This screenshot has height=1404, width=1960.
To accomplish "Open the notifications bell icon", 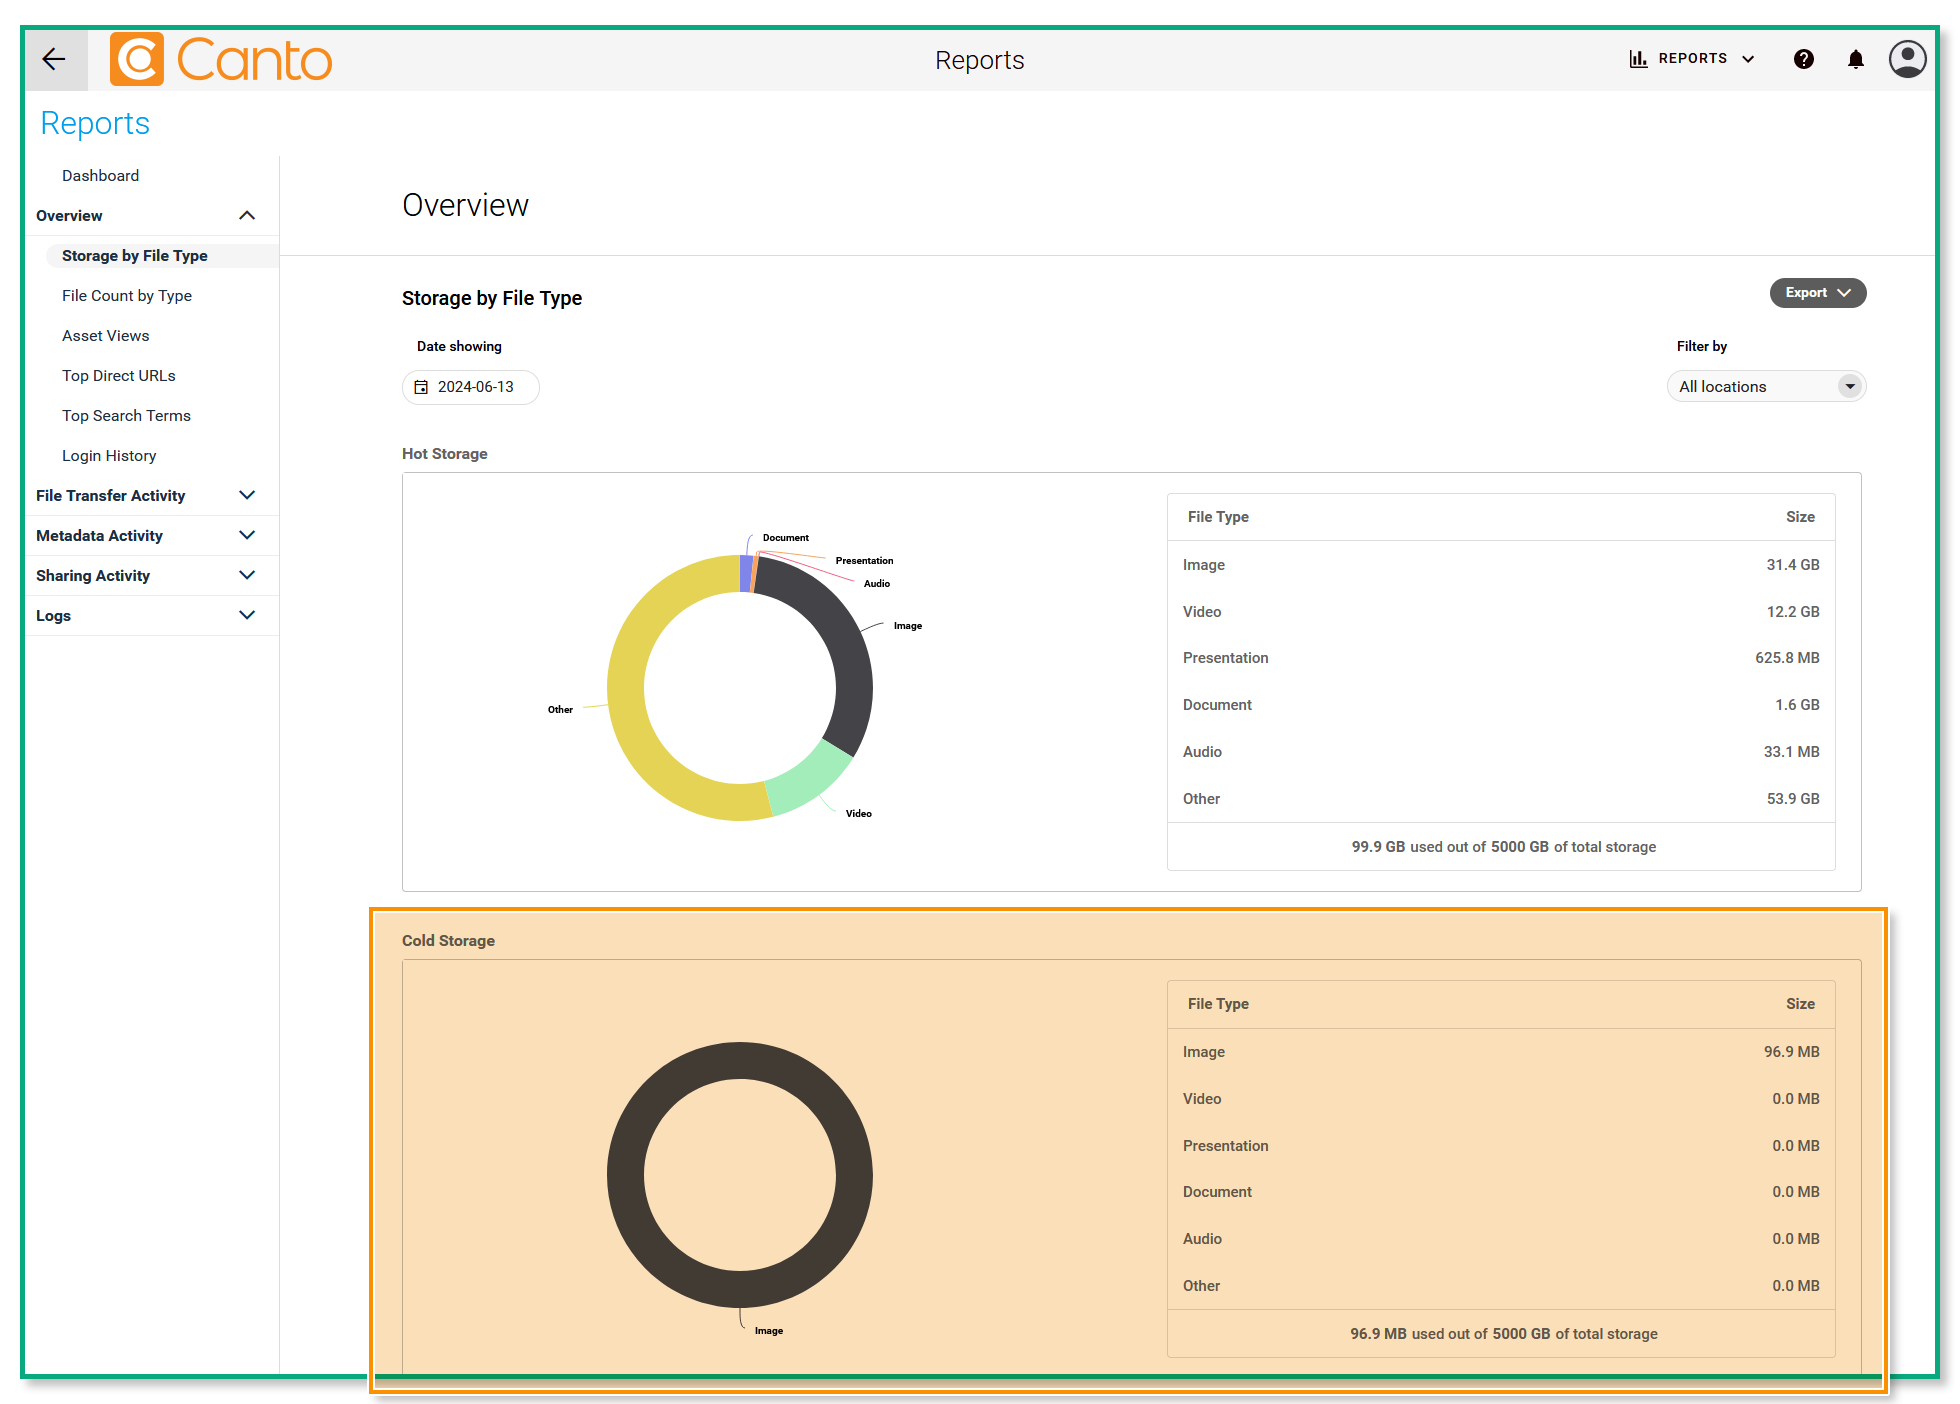I will (1855, 60).
